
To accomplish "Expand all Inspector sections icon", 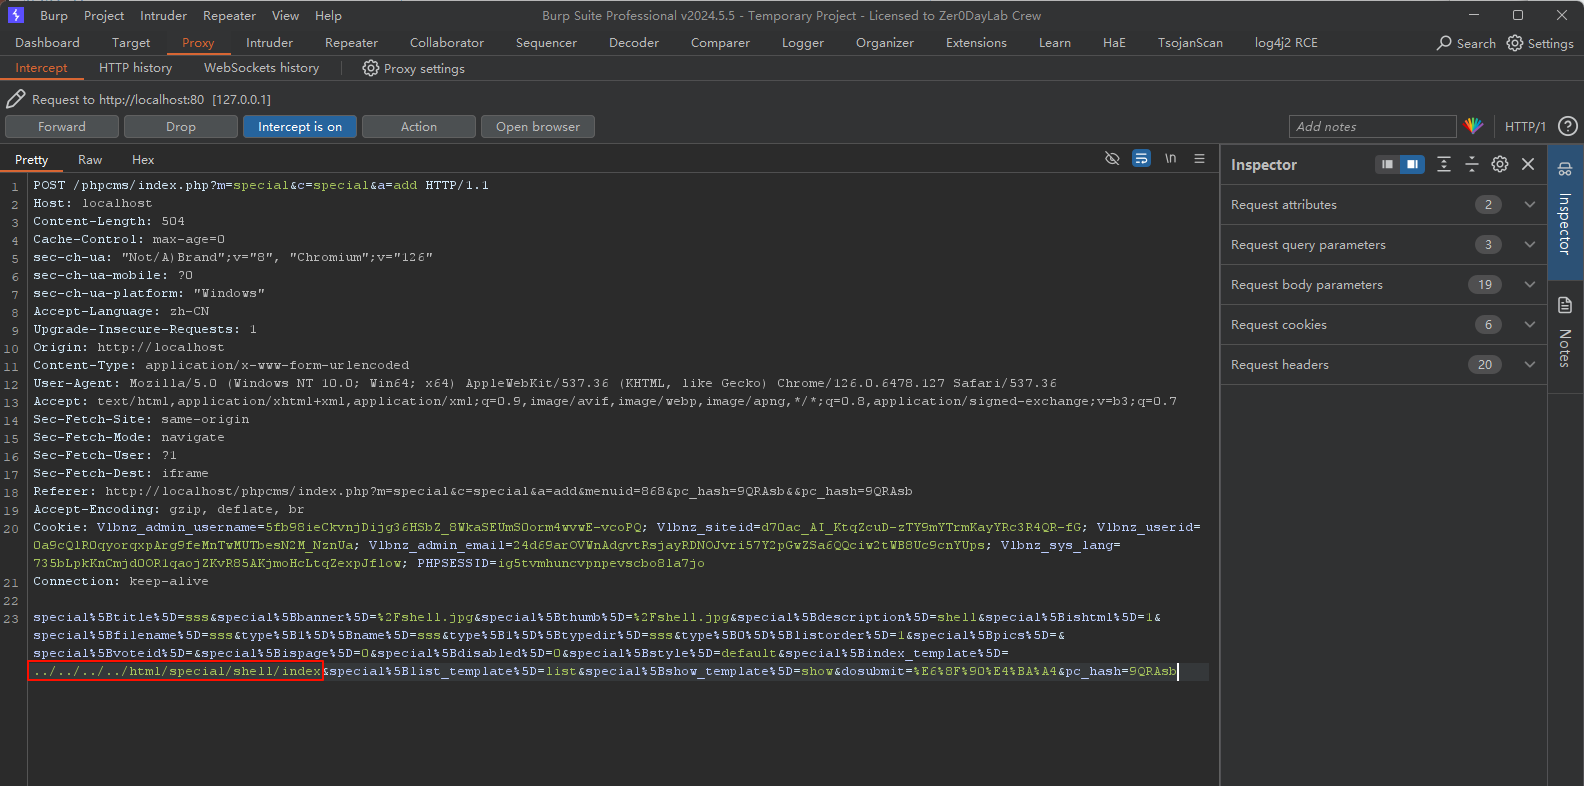I will 1444,164.
